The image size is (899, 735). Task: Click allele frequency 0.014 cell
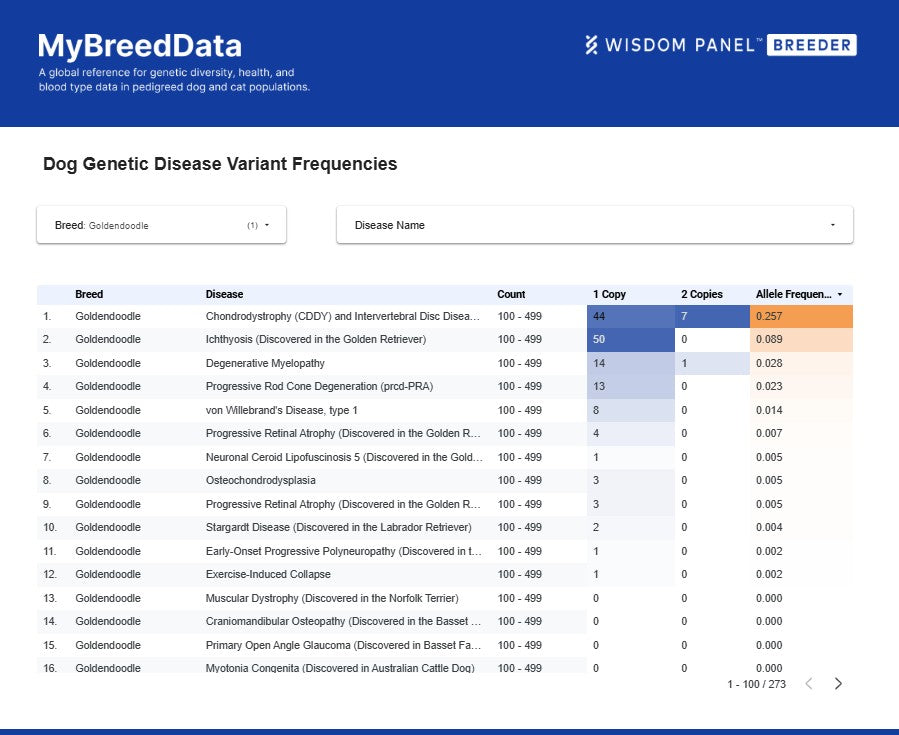pos(801,410)
